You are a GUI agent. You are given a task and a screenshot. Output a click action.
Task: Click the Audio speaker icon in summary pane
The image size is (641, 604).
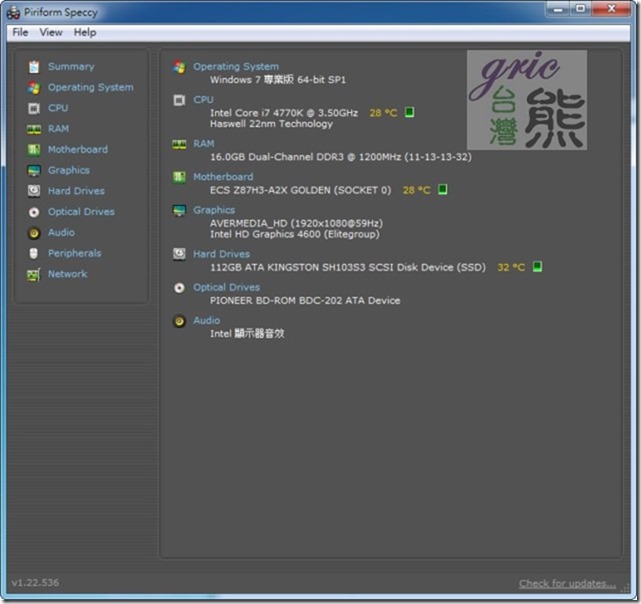[x=179, y=321]
